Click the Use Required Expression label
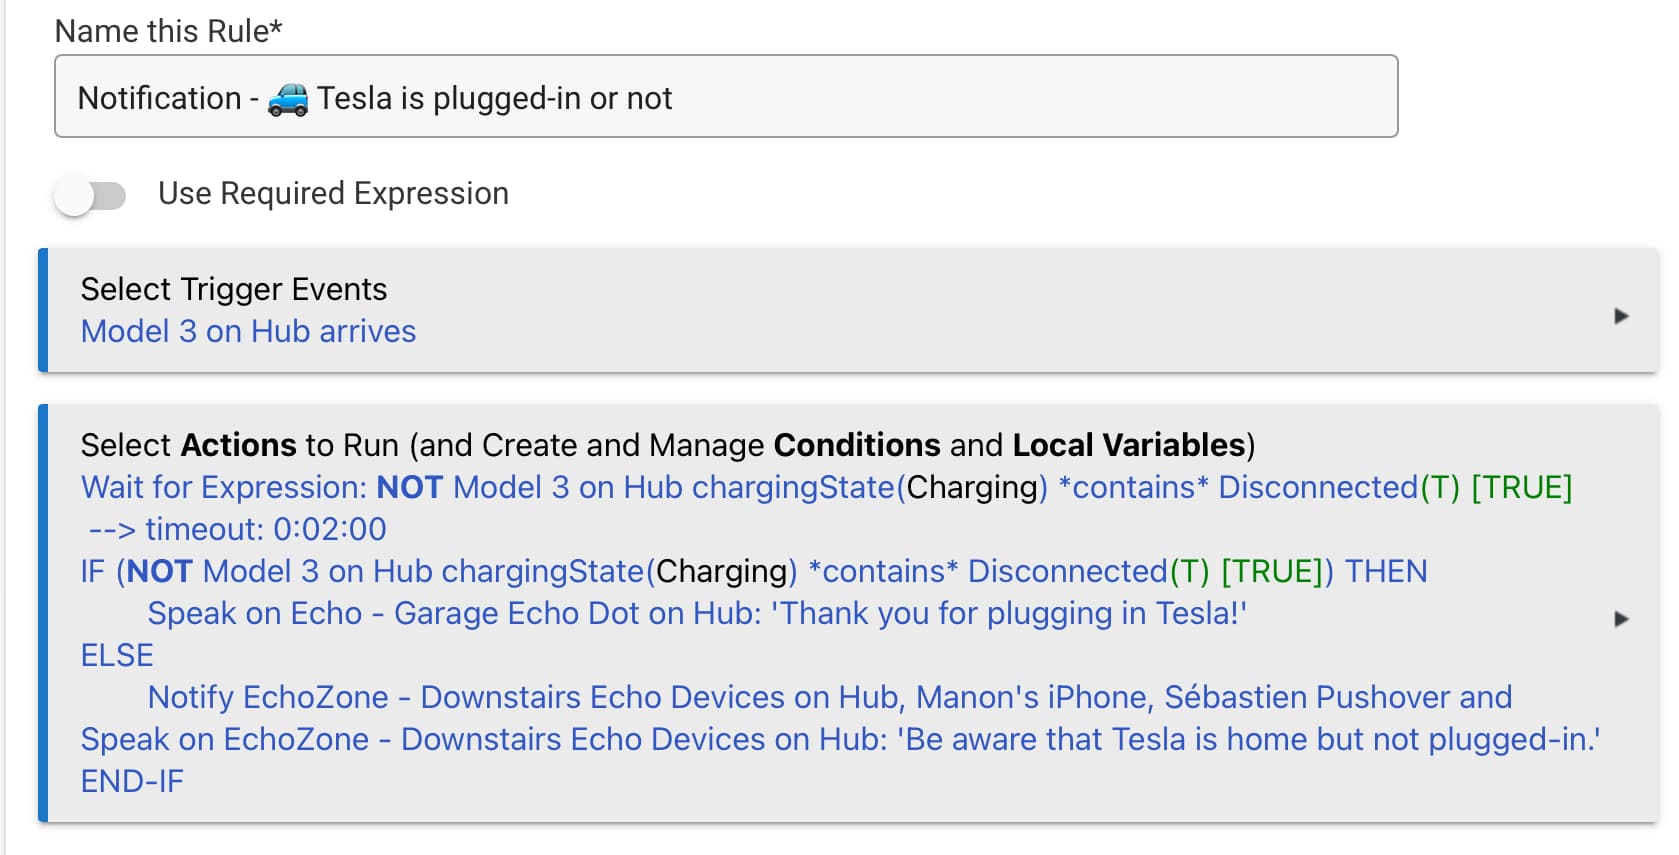 333,193
